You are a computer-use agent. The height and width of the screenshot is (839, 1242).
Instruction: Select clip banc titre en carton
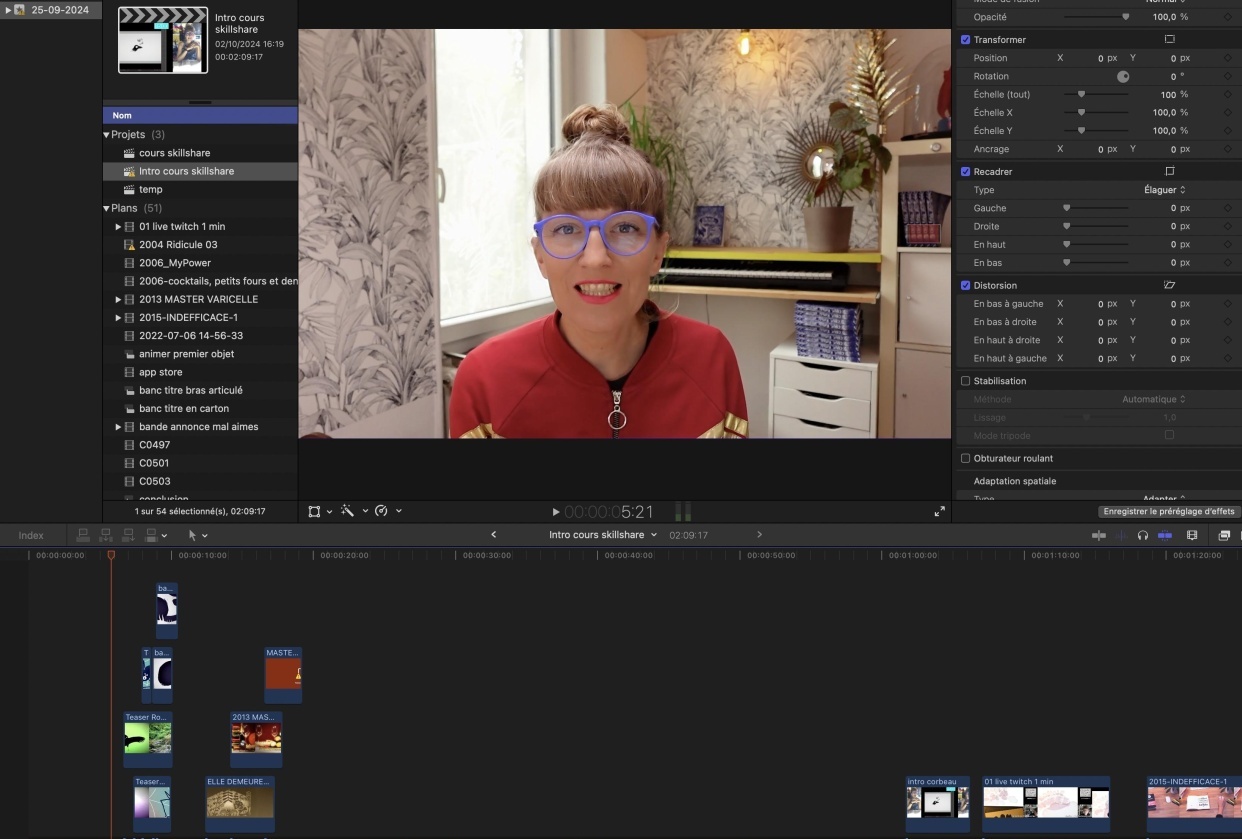coord(184,409)
